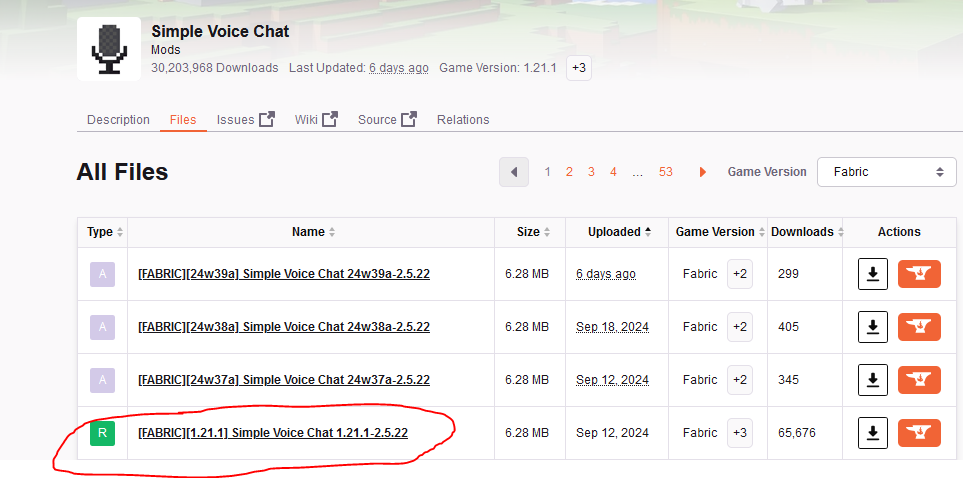Screen dimensions: 963x478
Task: Open Issues external link tab
Action: click(x=246, y=119)
